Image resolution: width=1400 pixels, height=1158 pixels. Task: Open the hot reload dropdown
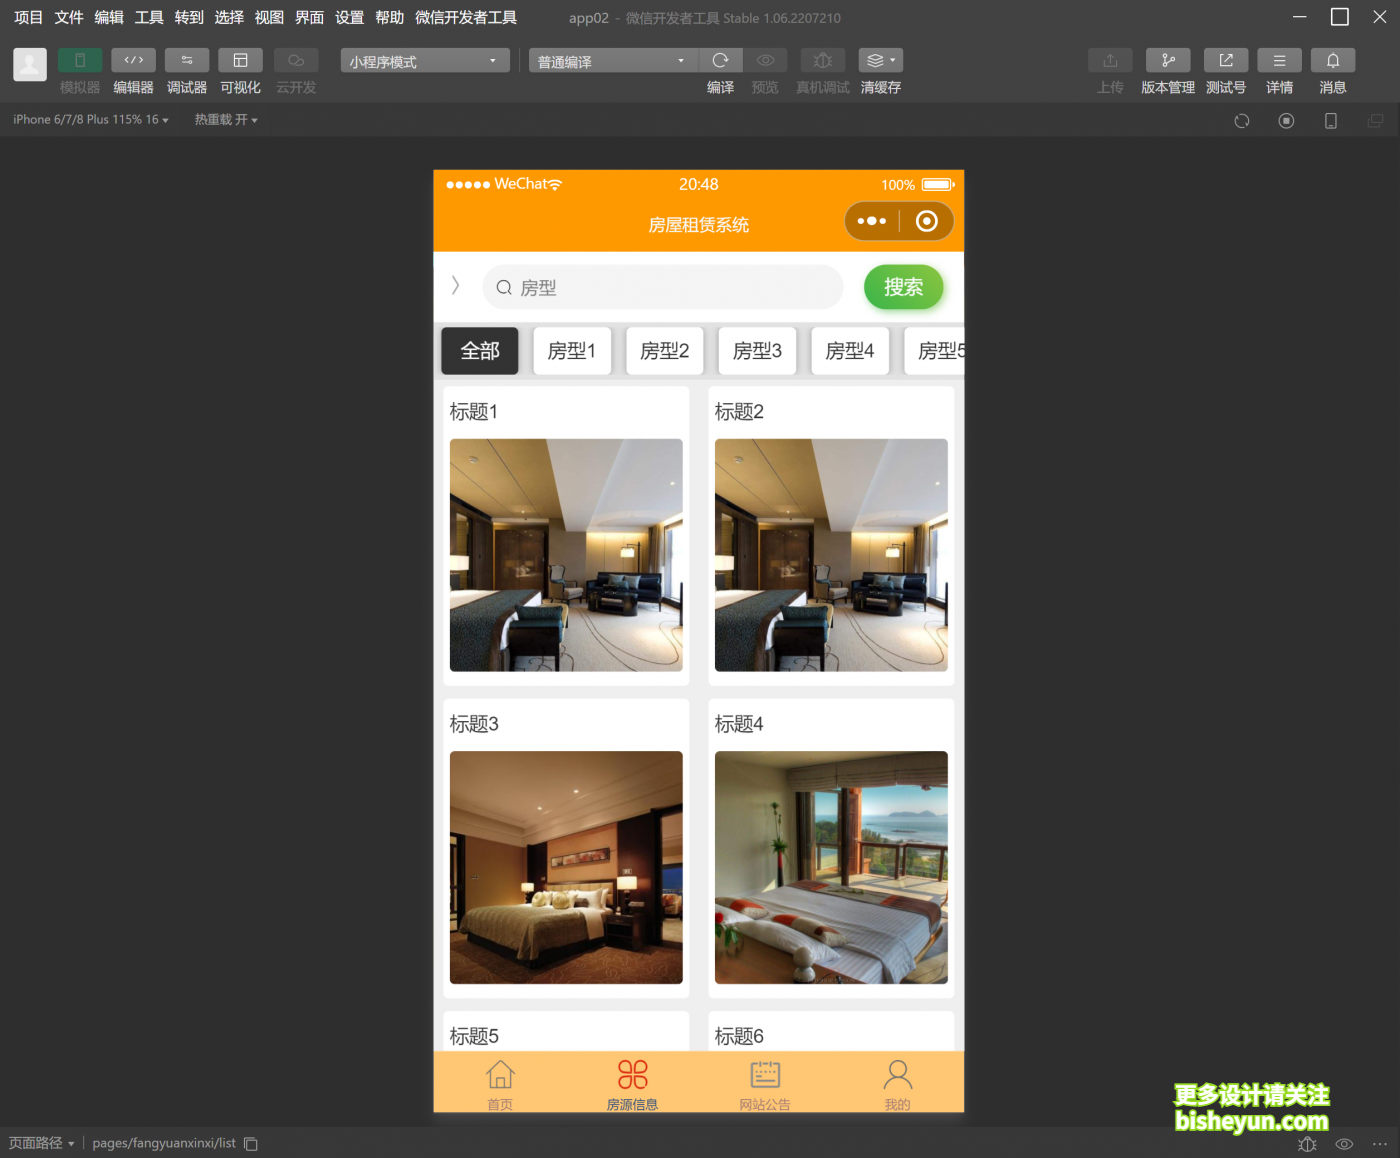(226, 119)
